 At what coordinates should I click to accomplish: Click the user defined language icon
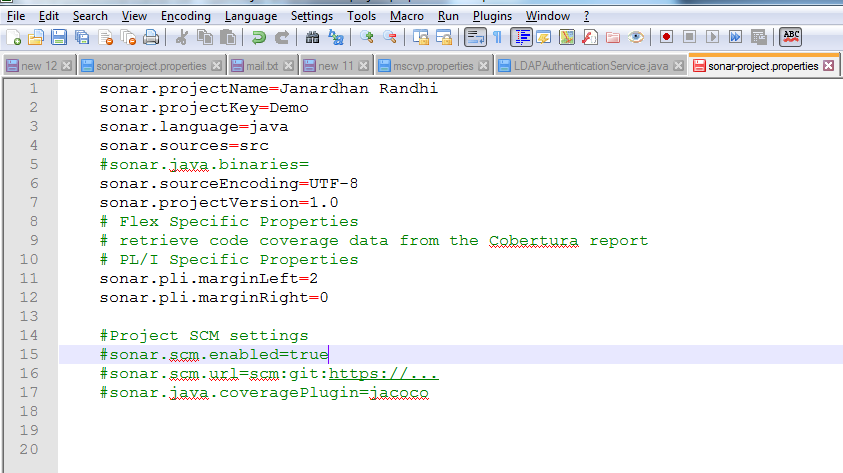(544, 37)
